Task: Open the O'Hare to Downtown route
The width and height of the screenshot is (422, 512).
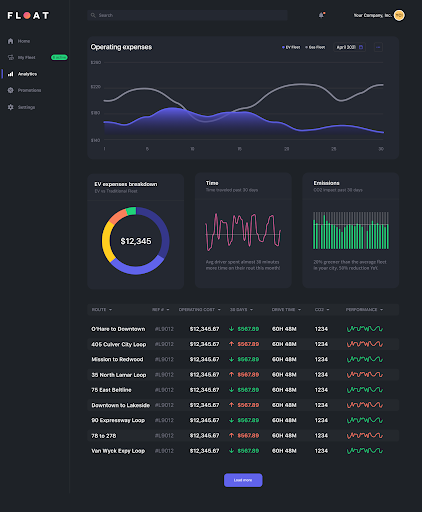Action: click(x=118, y=329)
